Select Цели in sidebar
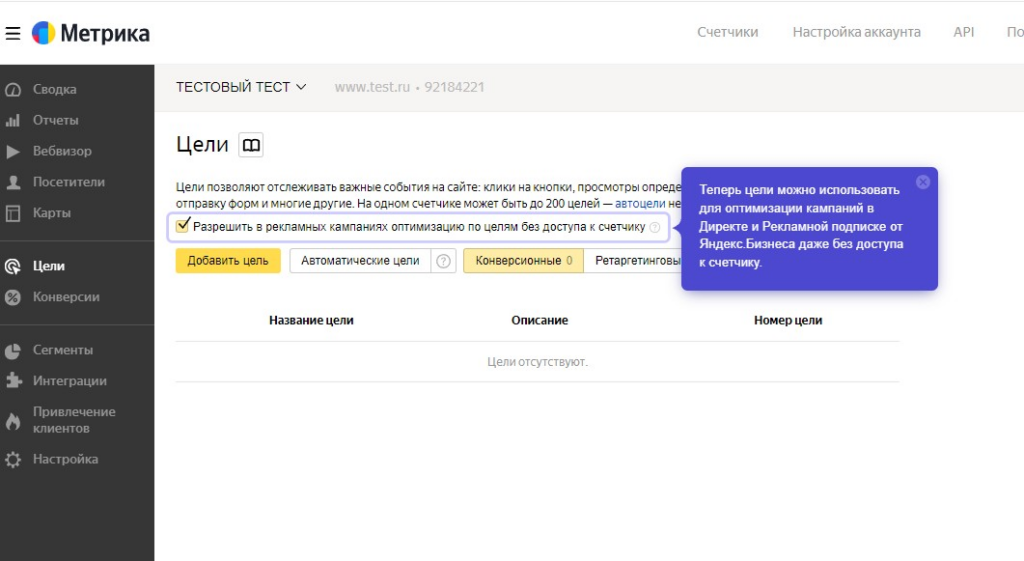 [x=48, y=266]
